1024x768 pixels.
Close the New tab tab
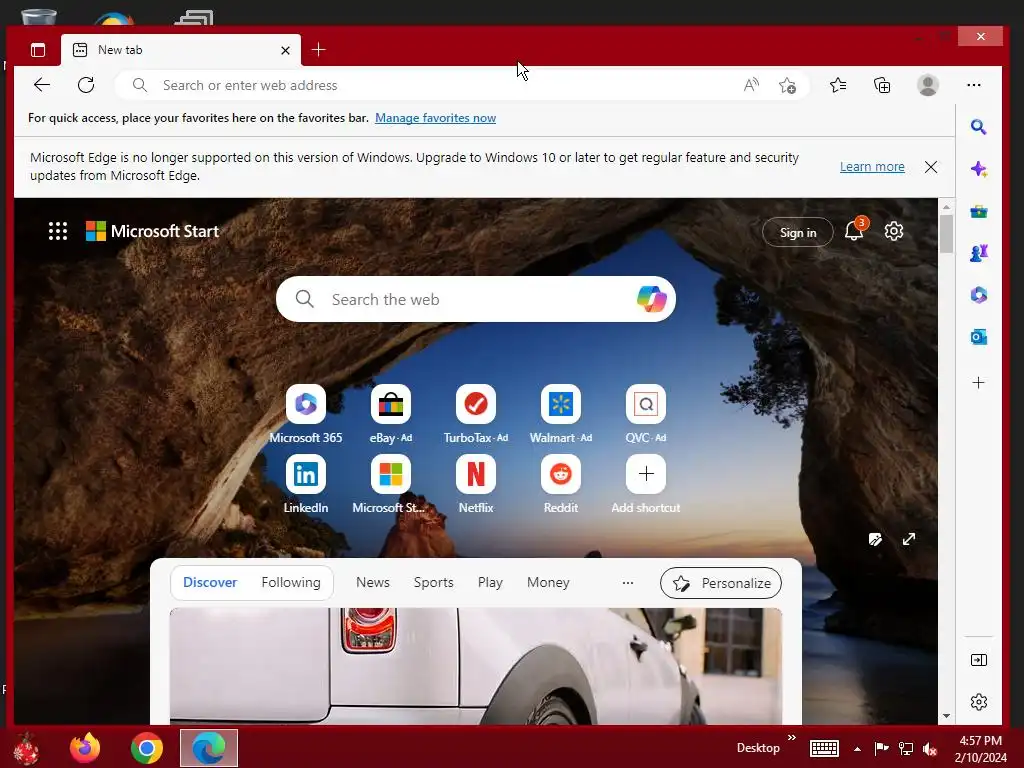(x=285, y=50)
